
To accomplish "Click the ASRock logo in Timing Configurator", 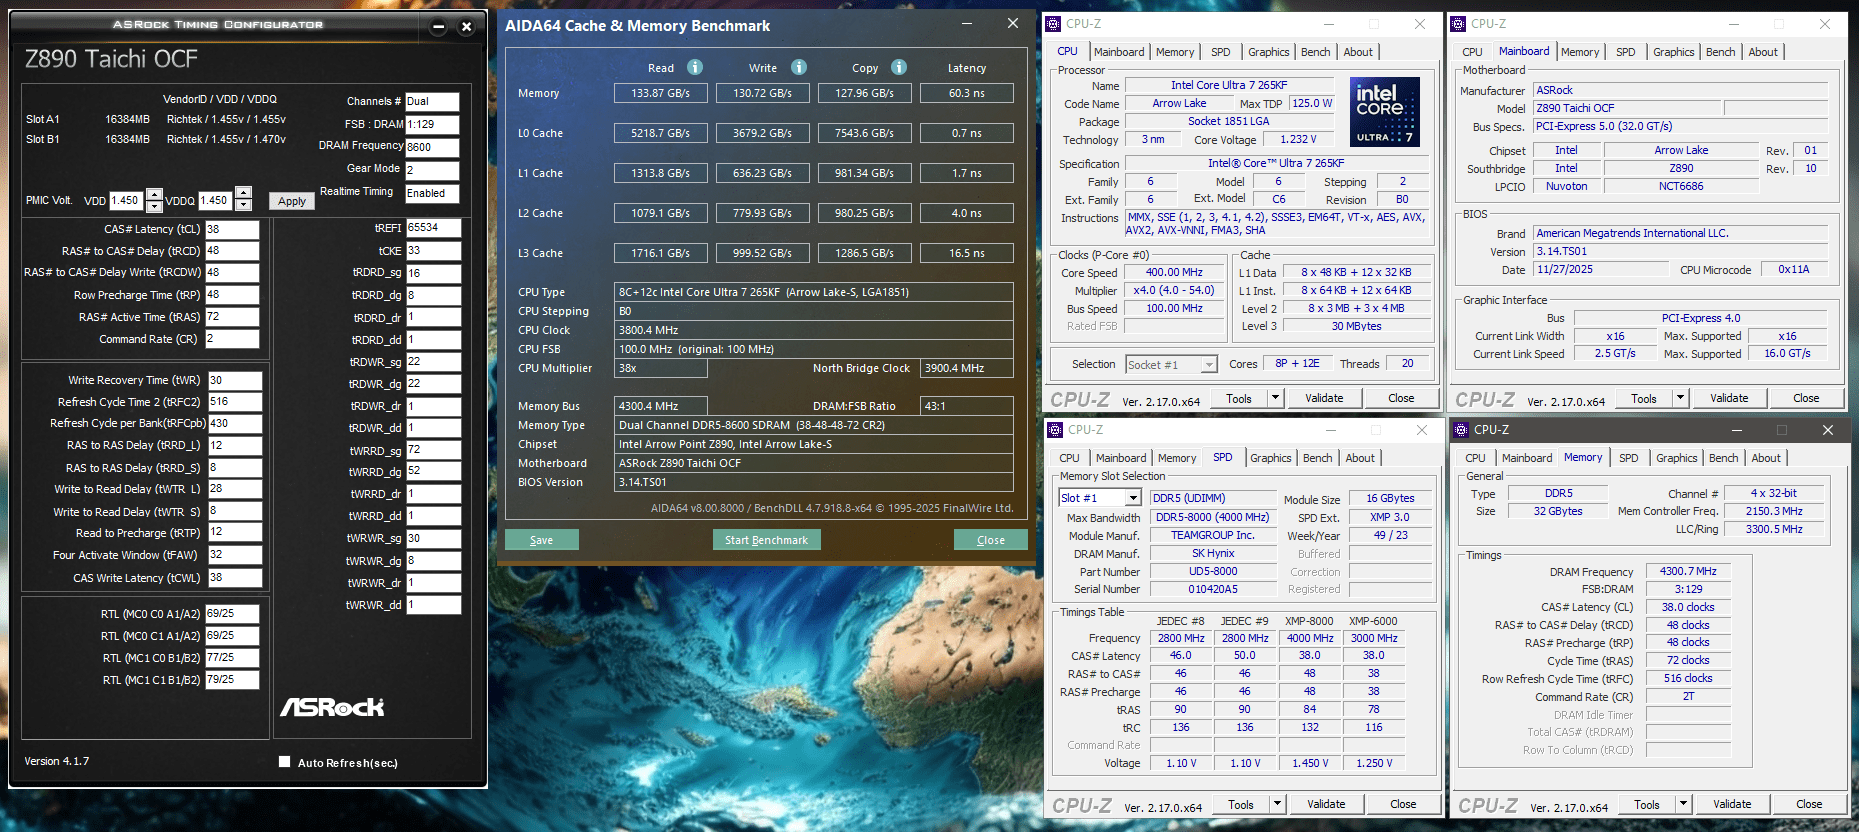I will pyautogui.click(x=332, y=707).
